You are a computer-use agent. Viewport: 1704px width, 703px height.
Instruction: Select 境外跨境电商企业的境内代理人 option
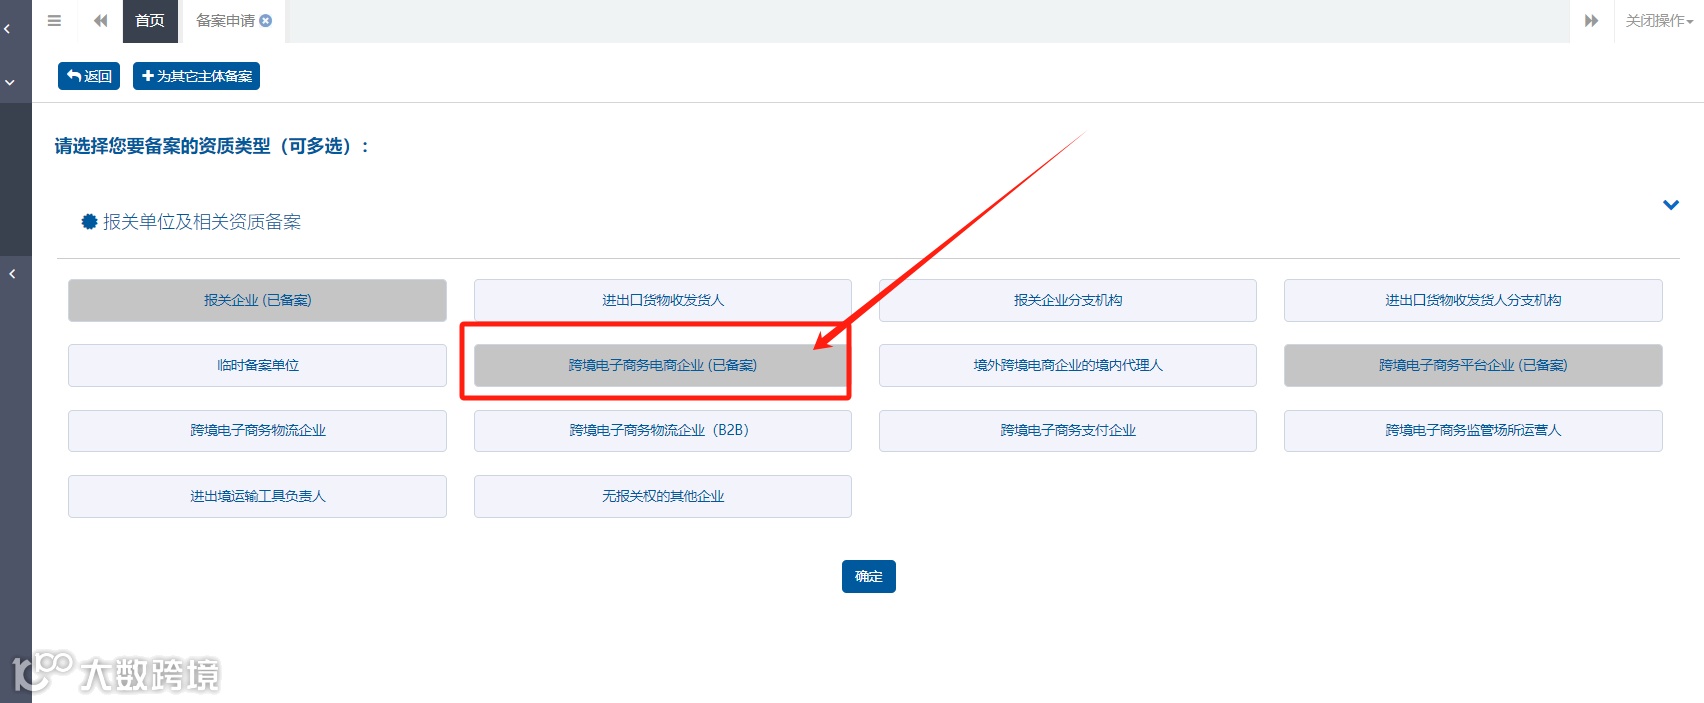(x=1068, y=365)
